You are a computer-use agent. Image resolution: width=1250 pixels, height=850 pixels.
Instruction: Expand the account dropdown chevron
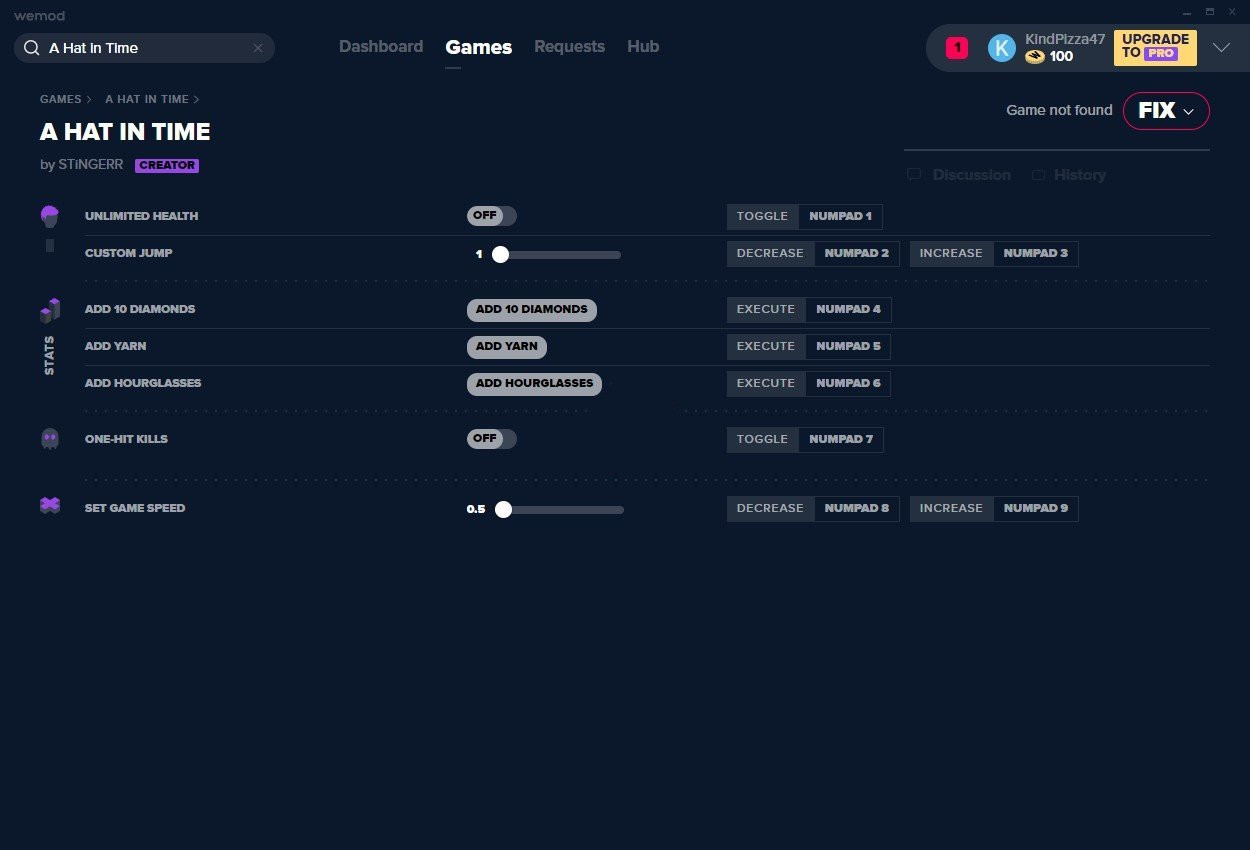pos(1221,48)
